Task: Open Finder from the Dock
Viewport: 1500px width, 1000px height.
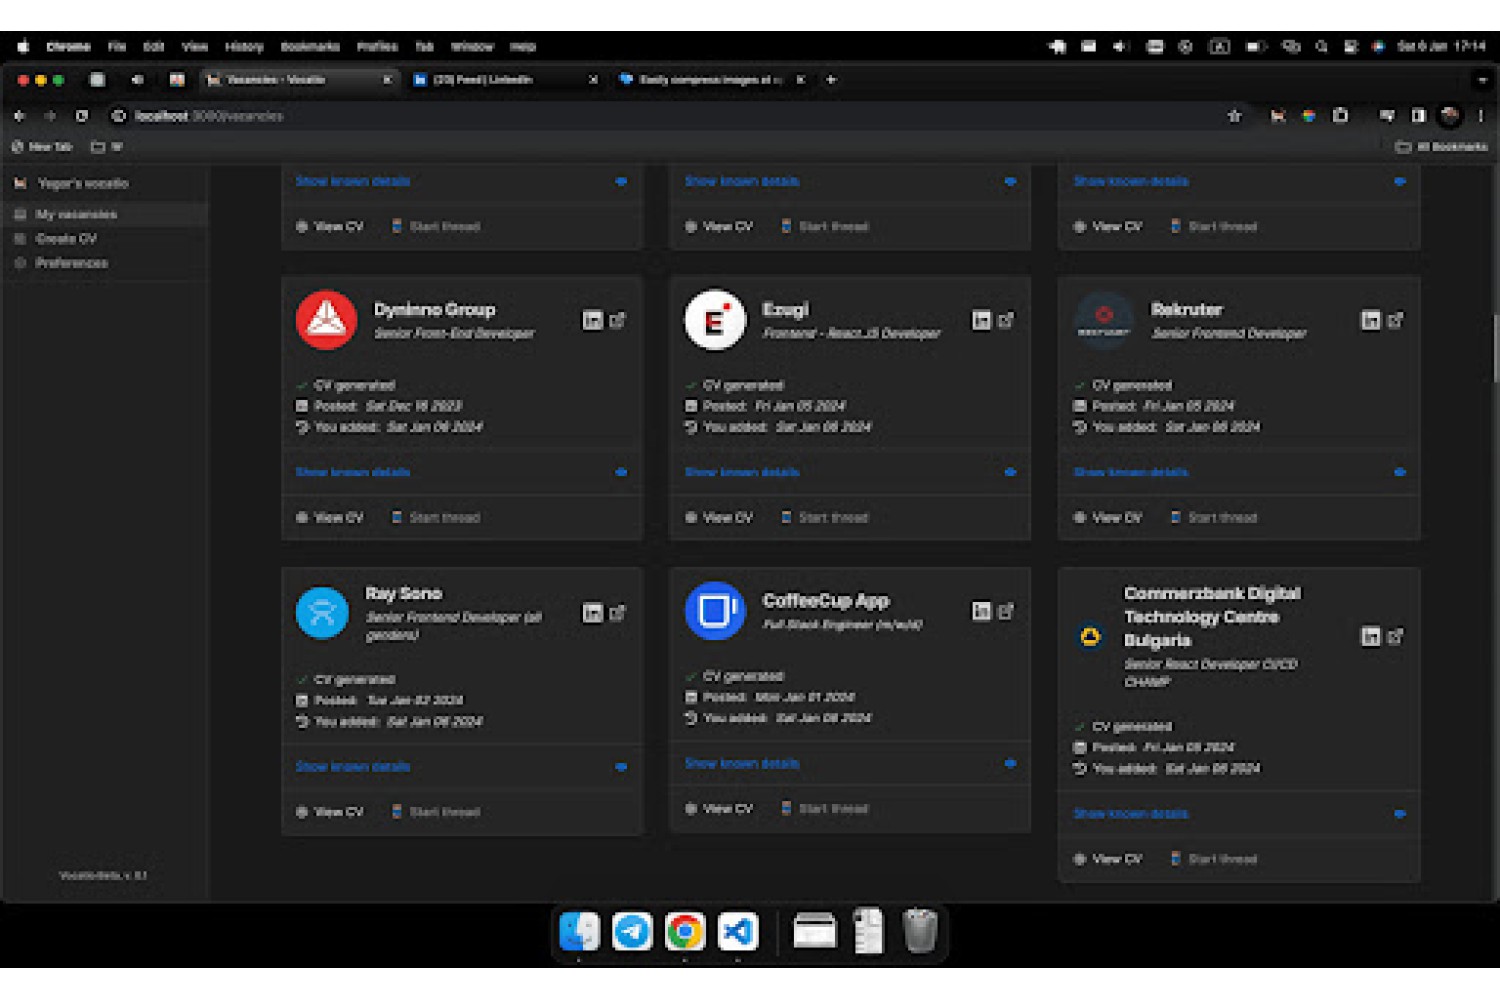Action: pos(579,932)
